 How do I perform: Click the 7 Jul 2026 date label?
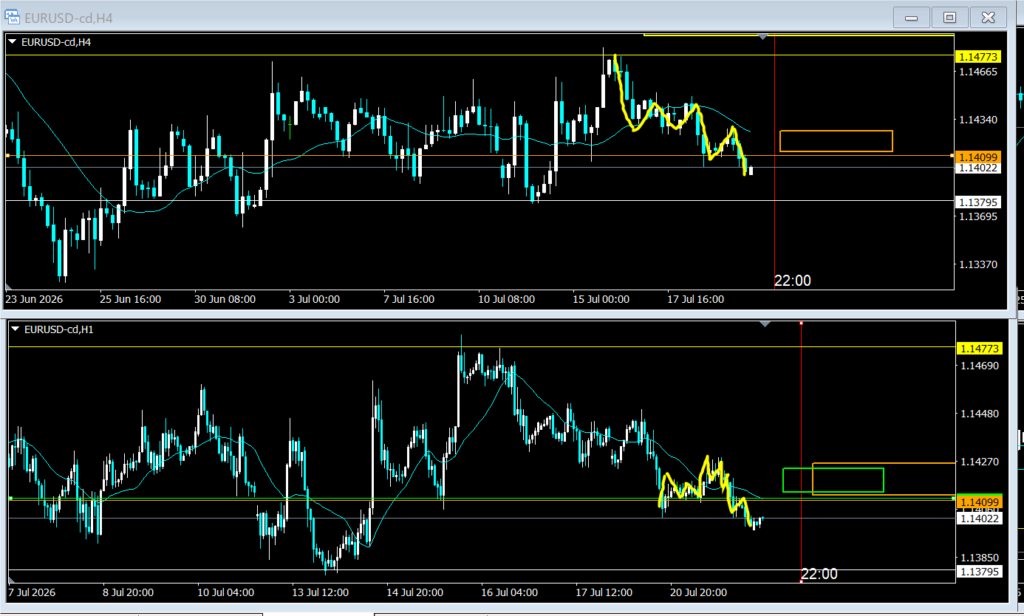click(32, 592)
